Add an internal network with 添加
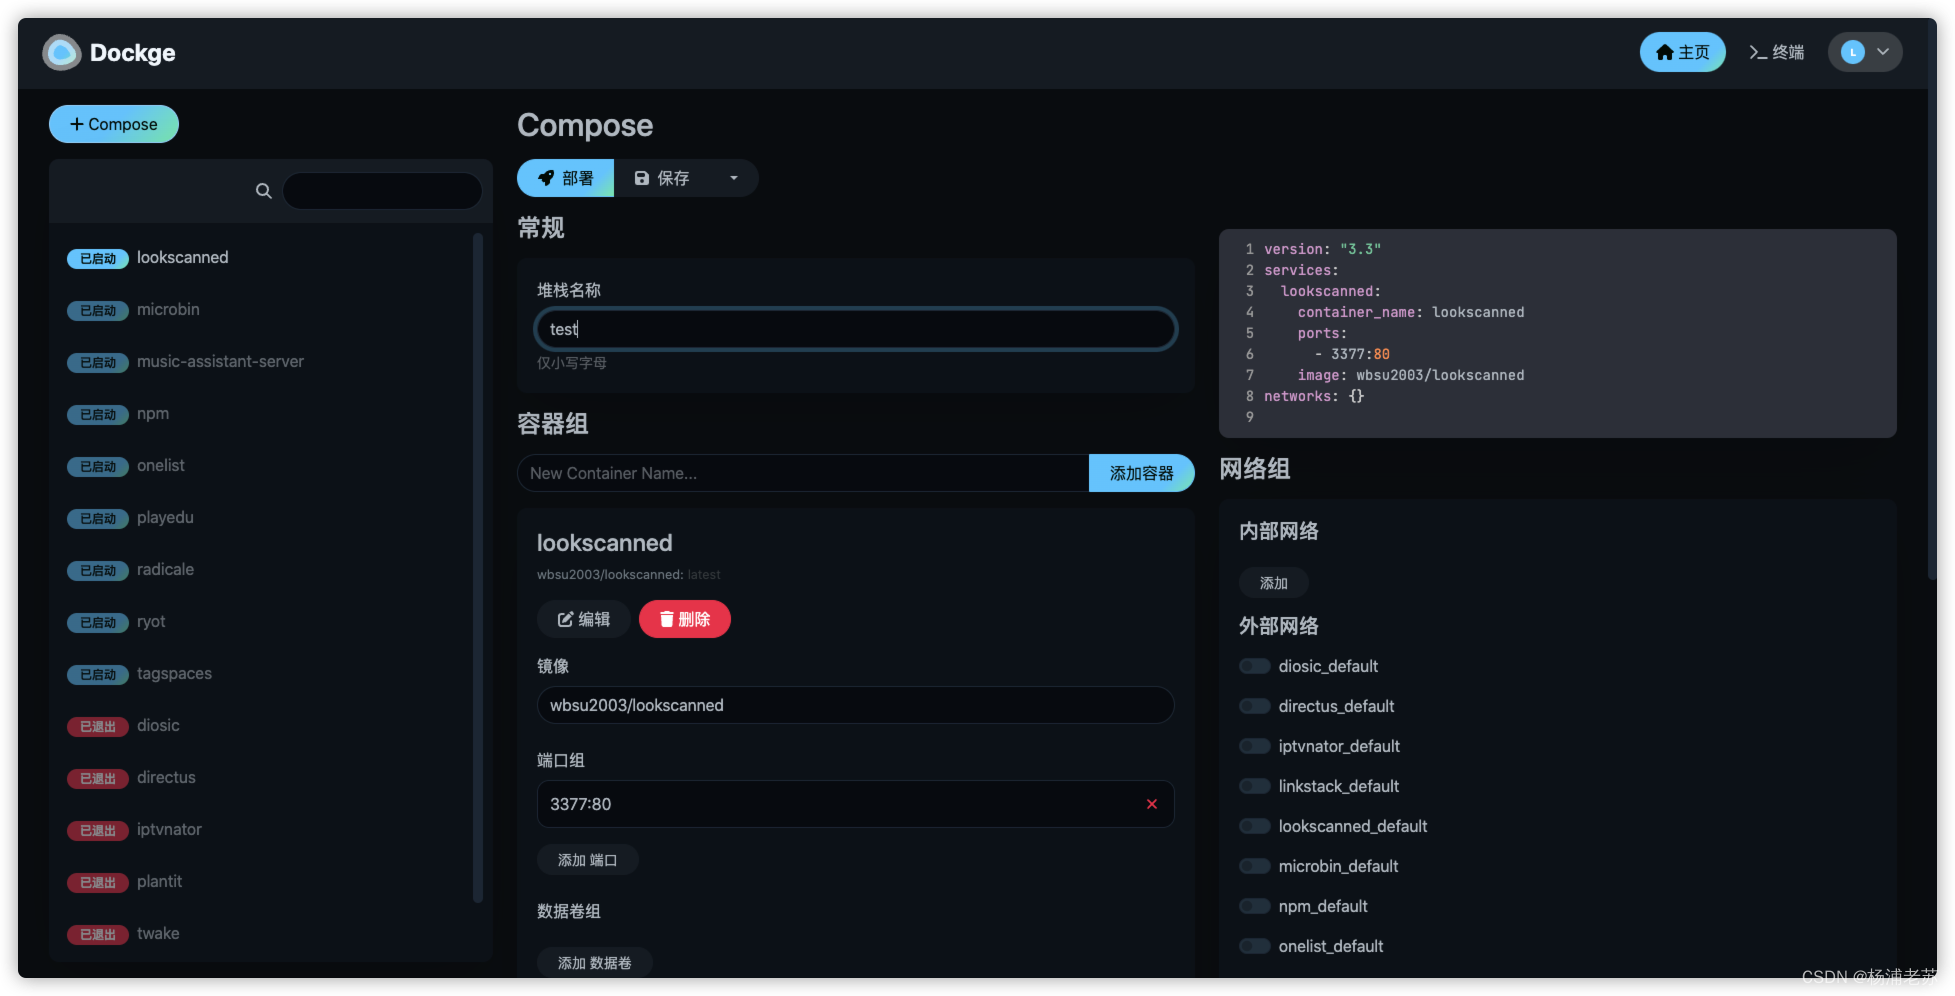The image size is (1955, 996). pyautogui.click(x=1274, y=583)
